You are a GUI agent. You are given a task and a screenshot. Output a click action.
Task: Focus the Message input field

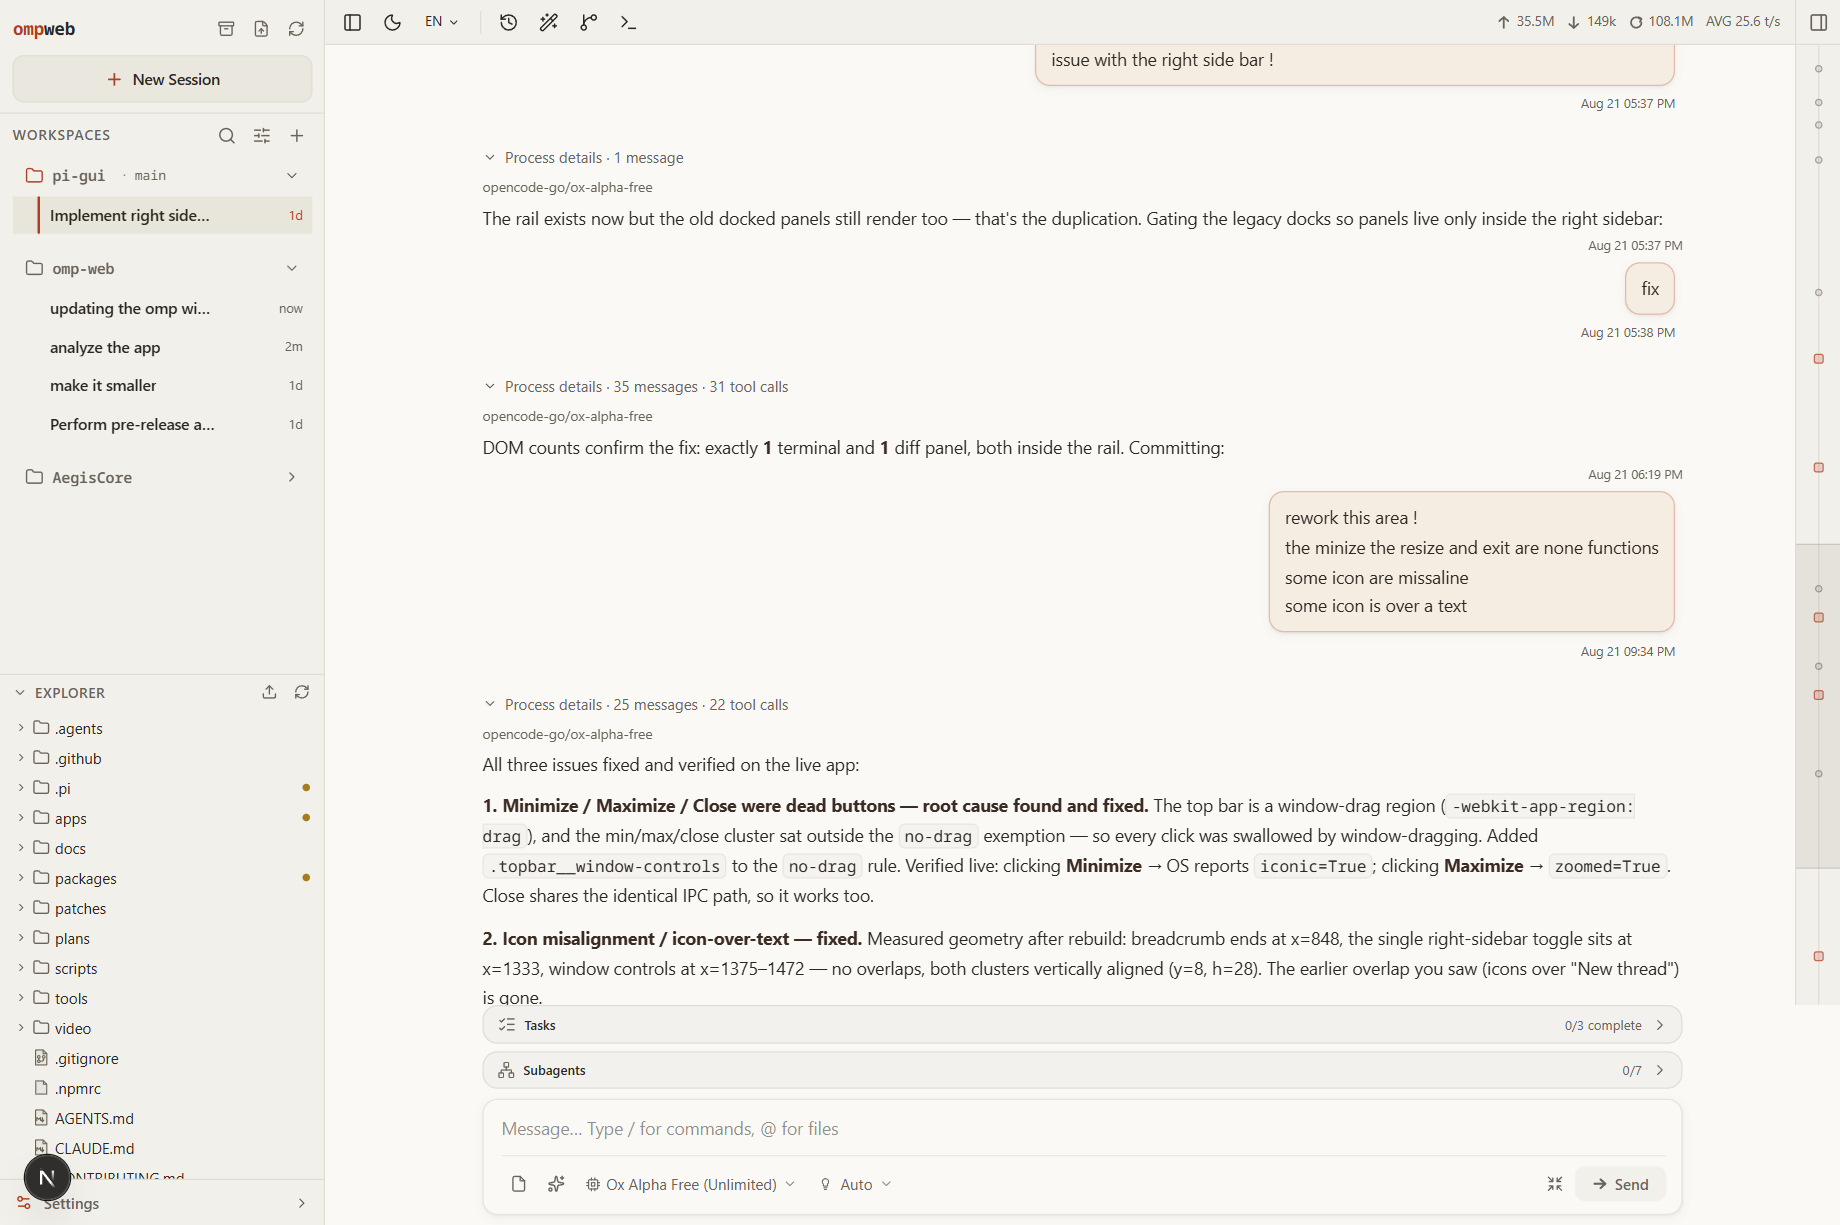coord(1082,1129)
